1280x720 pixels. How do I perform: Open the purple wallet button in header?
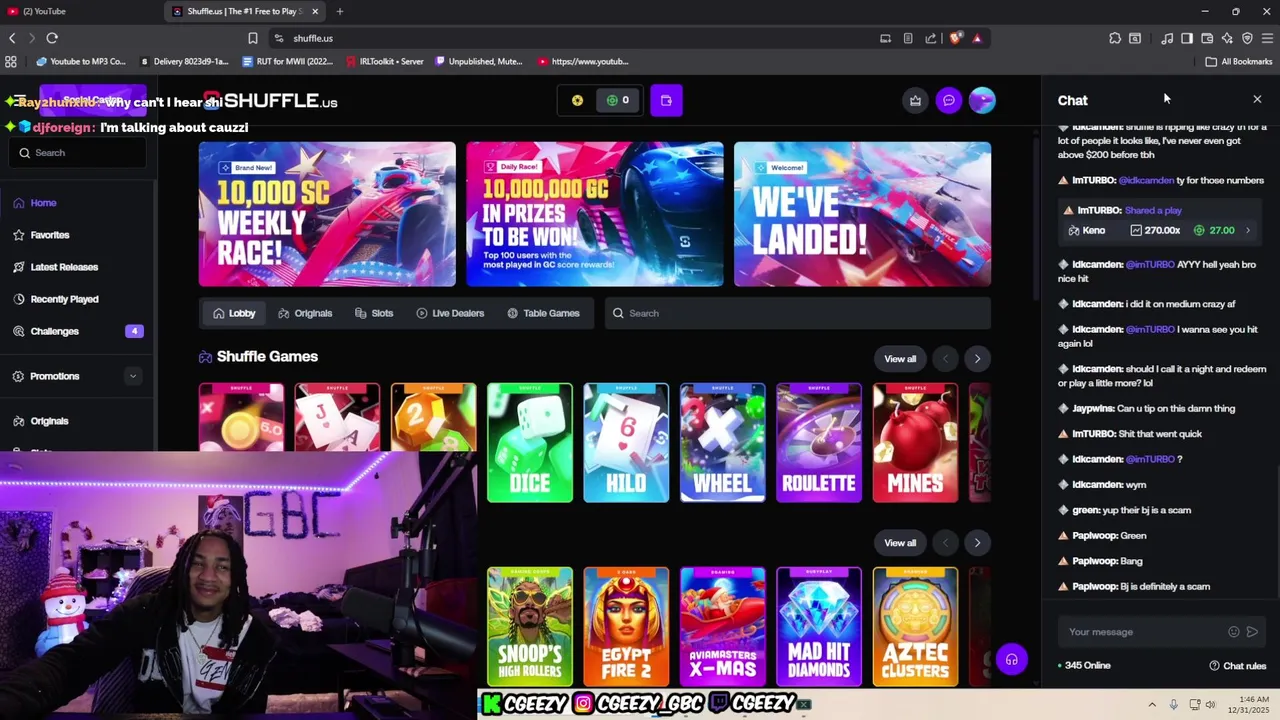[x=666, y=100]
